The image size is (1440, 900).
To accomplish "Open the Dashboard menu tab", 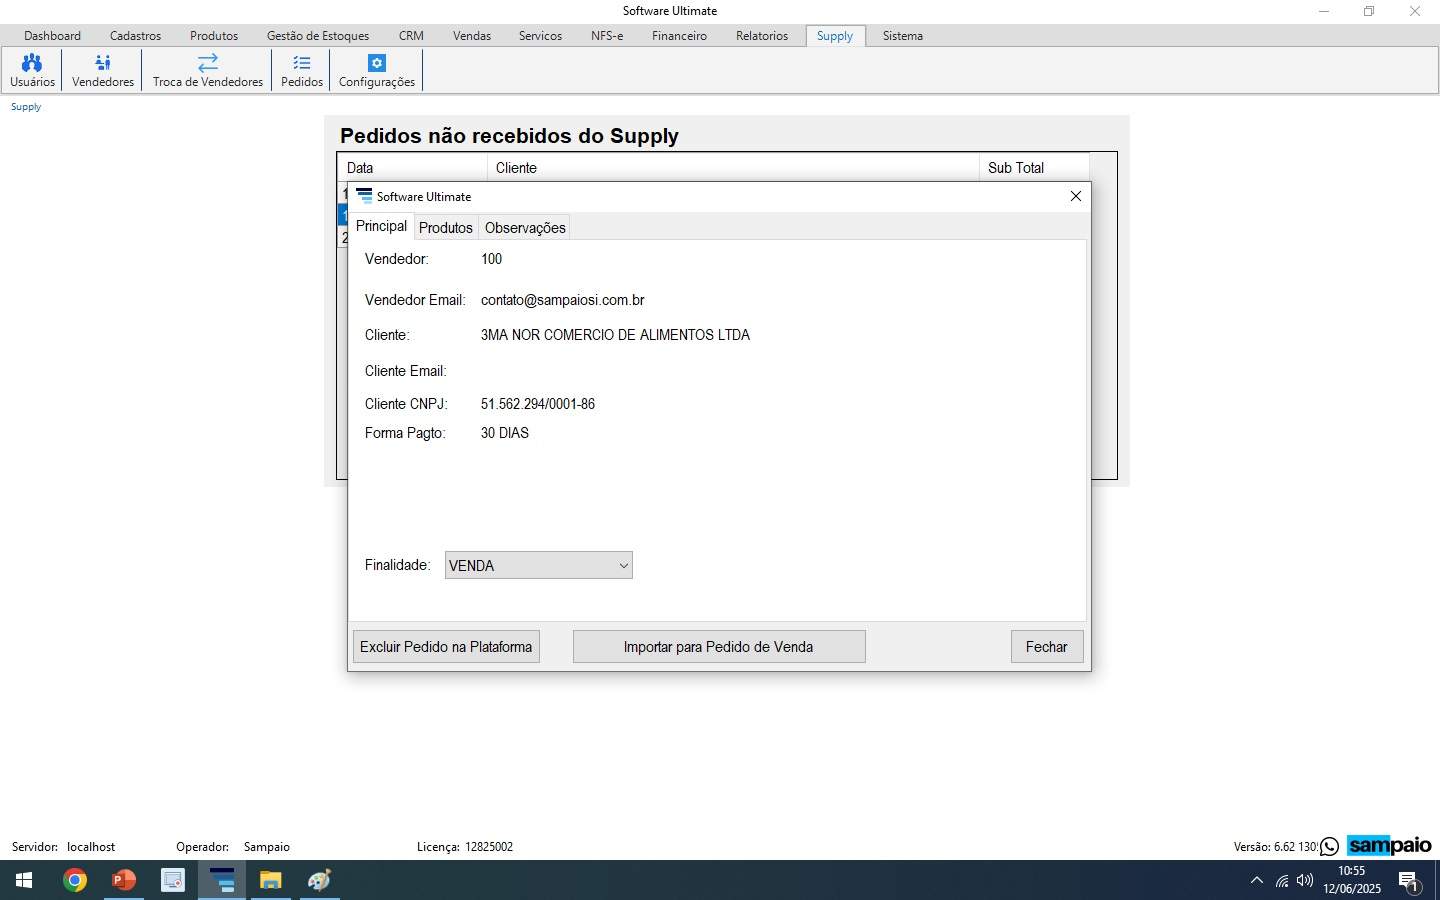I will [52, 36].
